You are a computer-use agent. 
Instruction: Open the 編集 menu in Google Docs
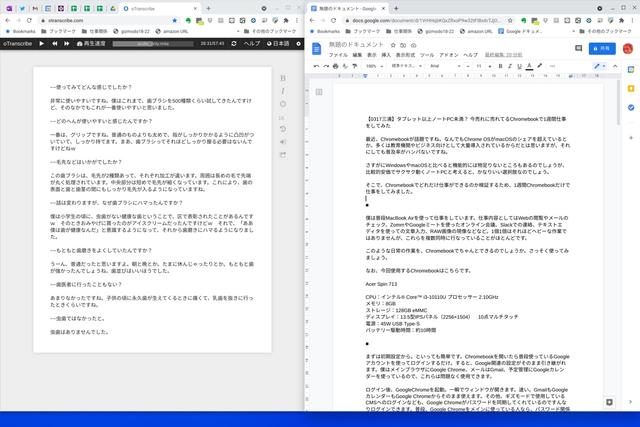[357, 55]
